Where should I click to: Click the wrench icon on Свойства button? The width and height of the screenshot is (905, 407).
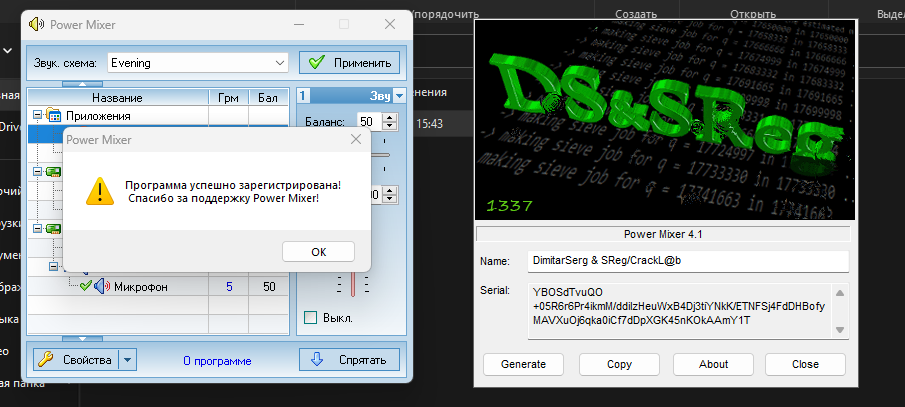pyautogui.click(x=46, y=360)
